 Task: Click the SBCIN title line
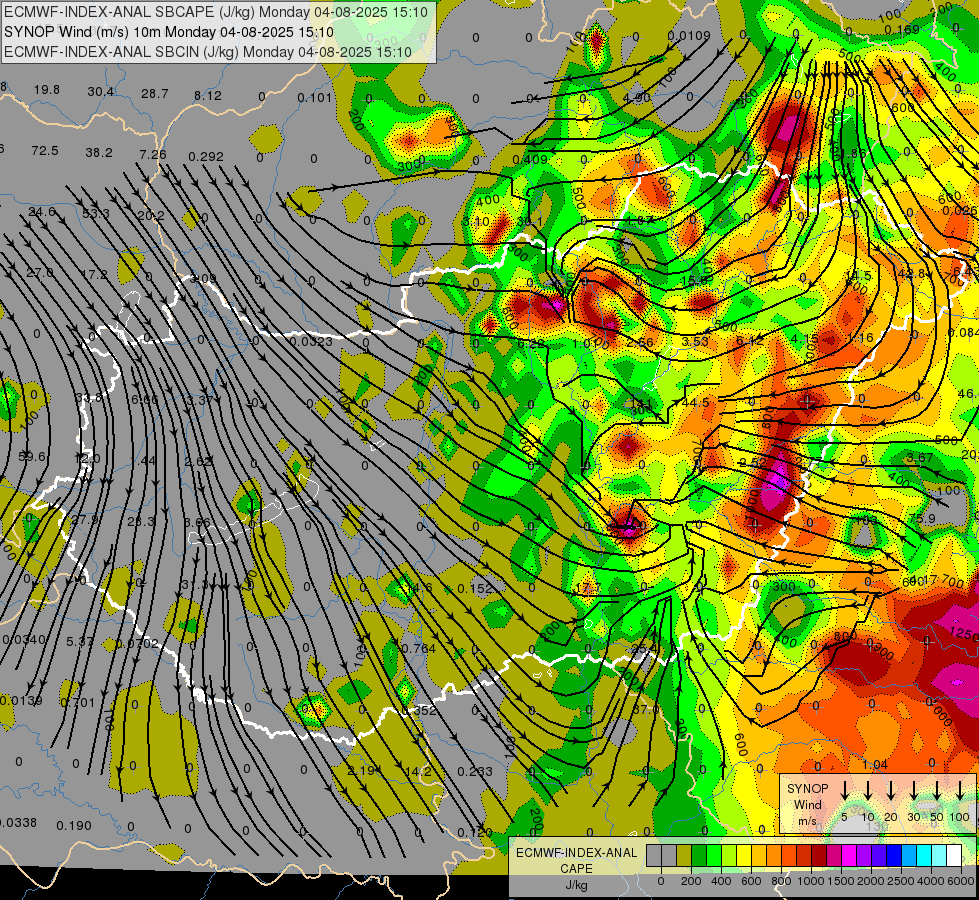point(208,52)
